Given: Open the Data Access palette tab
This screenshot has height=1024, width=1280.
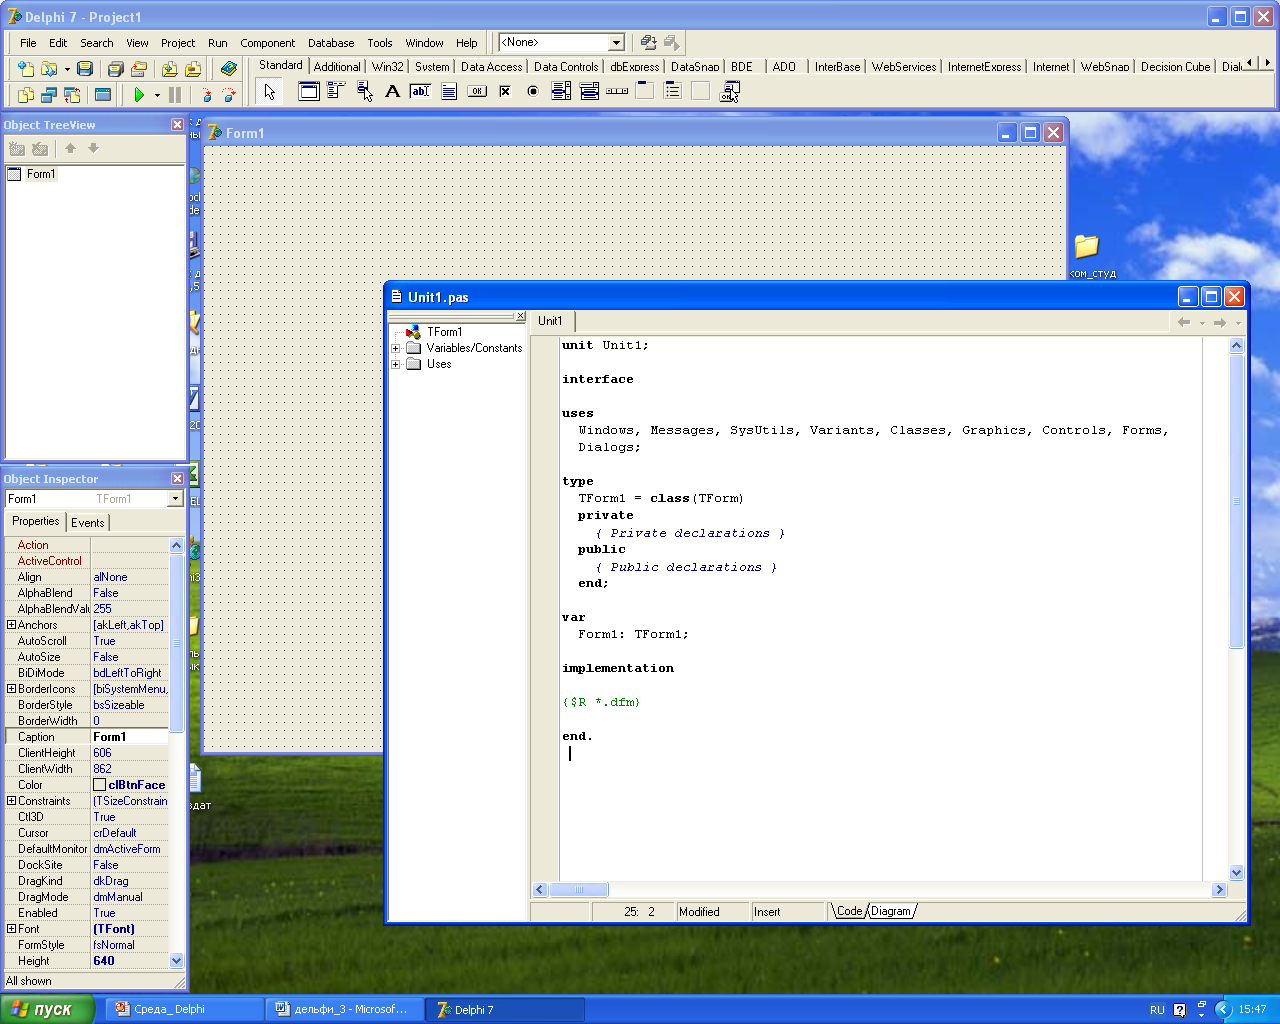Looking at the screenshot, I should click(x=491, y=67).
